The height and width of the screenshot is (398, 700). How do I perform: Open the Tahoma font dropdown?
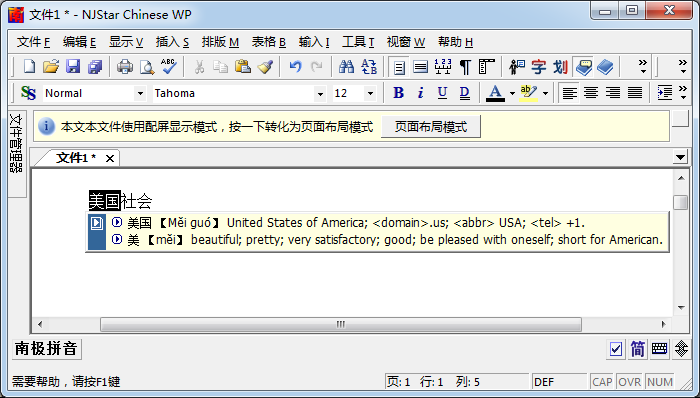(x=320, y=93)
